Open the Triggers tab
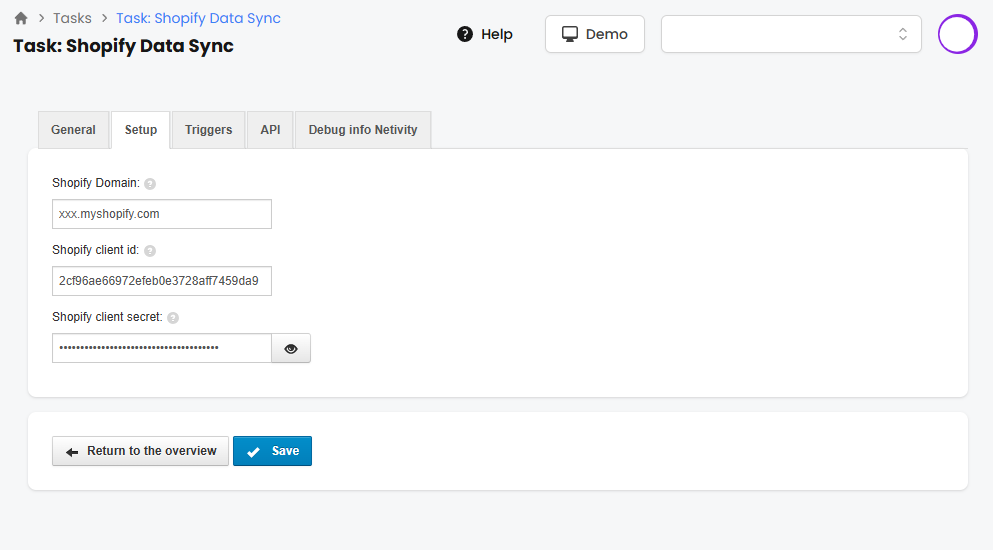The height and width of the screenshot is (550, 993). tap(208, 130)
